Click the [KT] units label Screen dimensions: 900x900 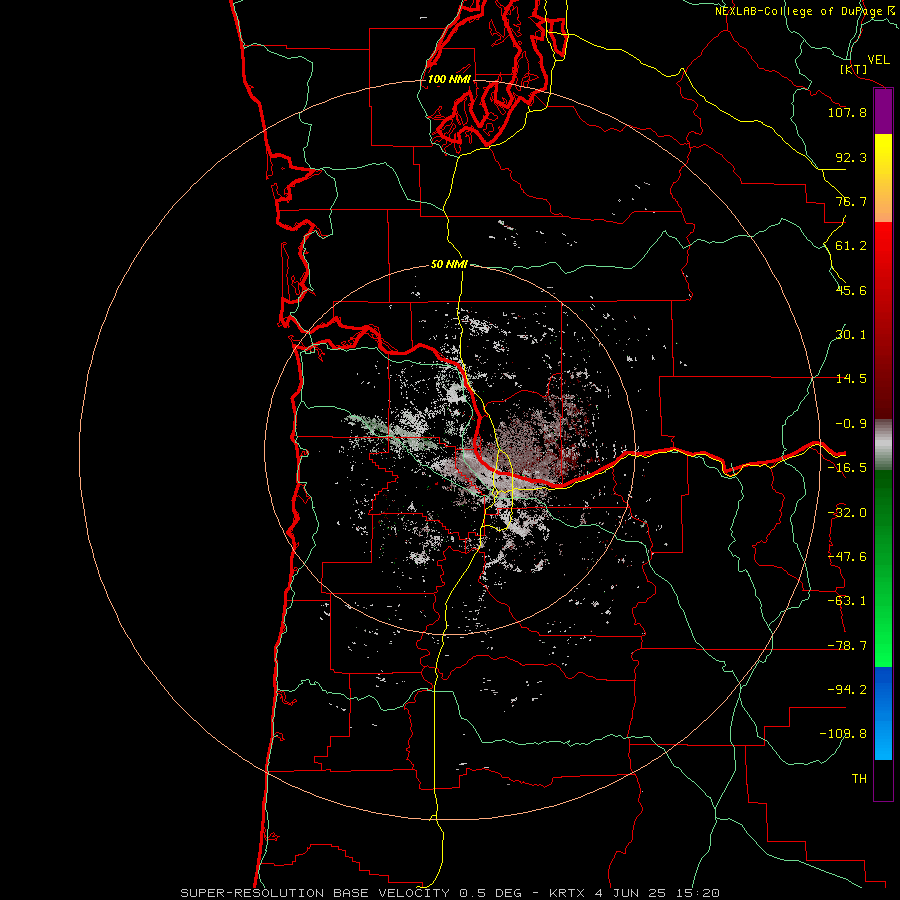pos(854,69)
